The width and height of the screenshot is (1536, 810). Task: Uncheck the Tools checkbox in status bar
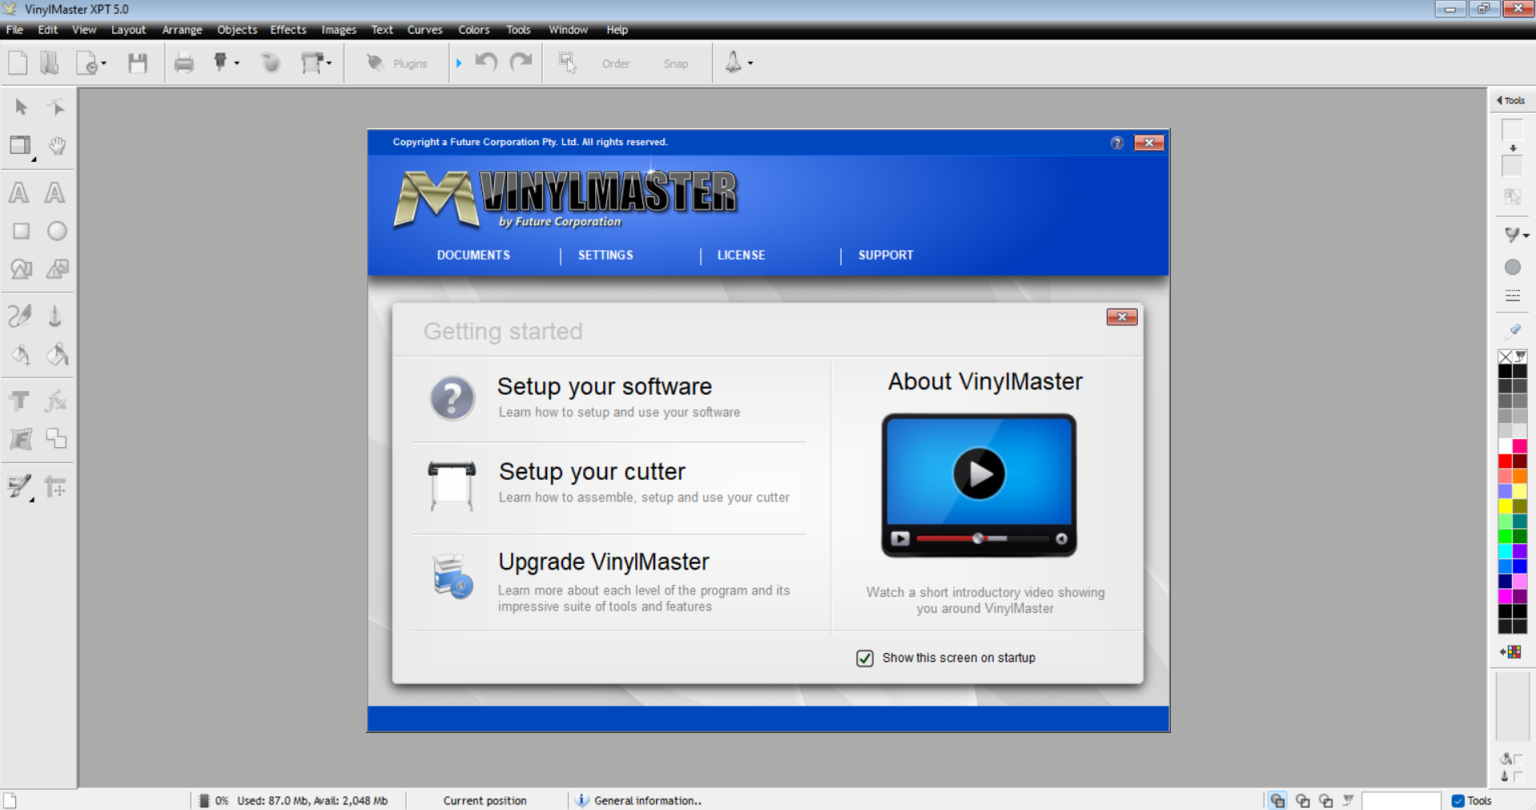pos(1458,800)
